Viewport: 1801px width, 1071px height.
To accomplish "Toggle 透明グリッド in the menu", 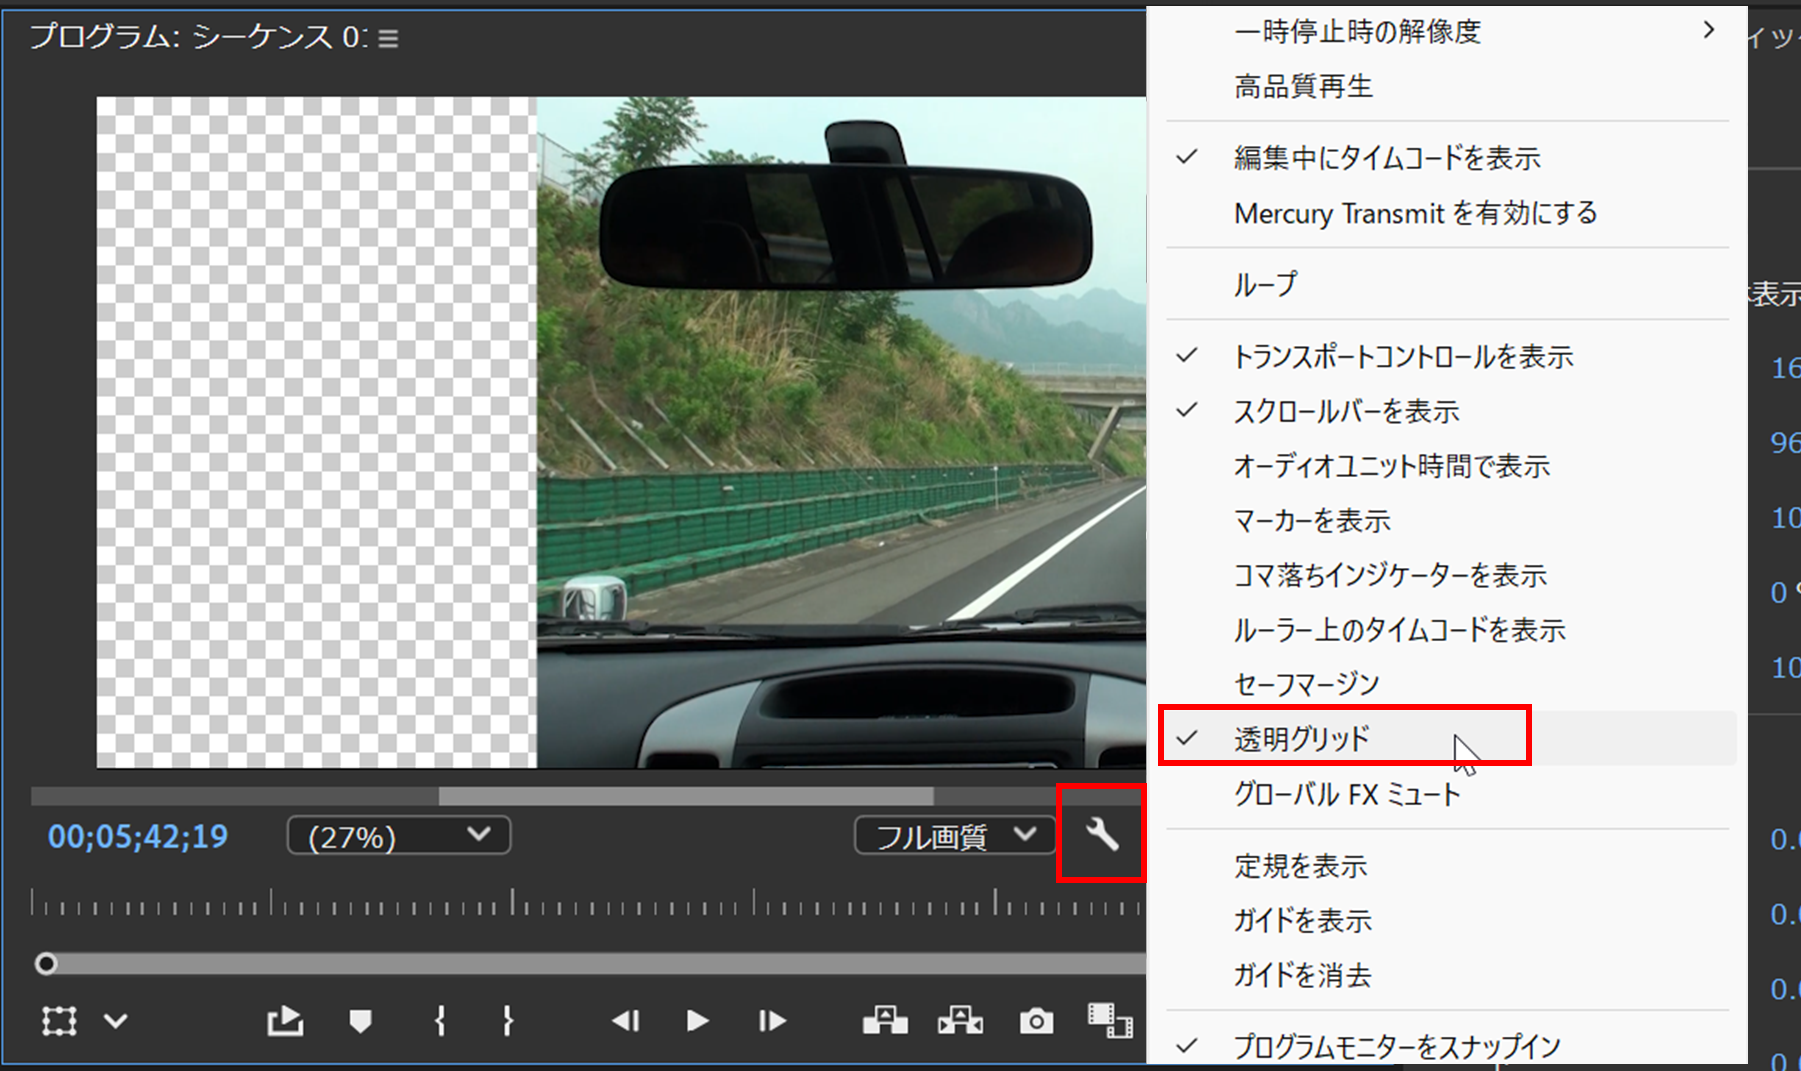I will pos(1302,737).
